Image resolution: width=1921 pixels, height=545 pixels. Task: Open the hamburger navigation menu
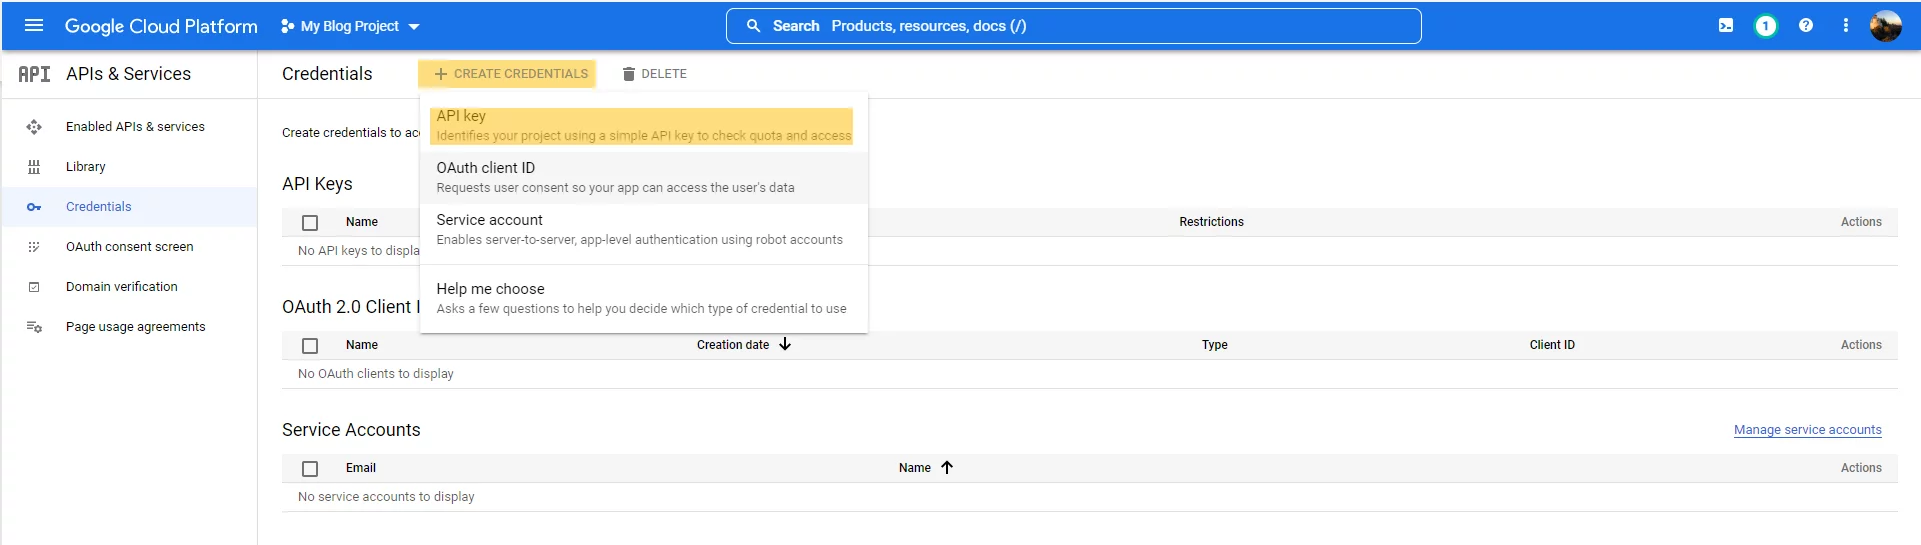pyautogui.click(x=34, y=26)
